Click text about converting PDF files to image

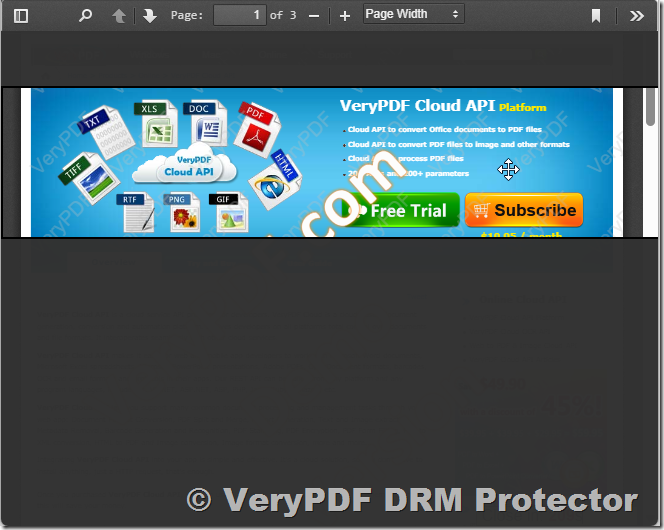point(459,144)
